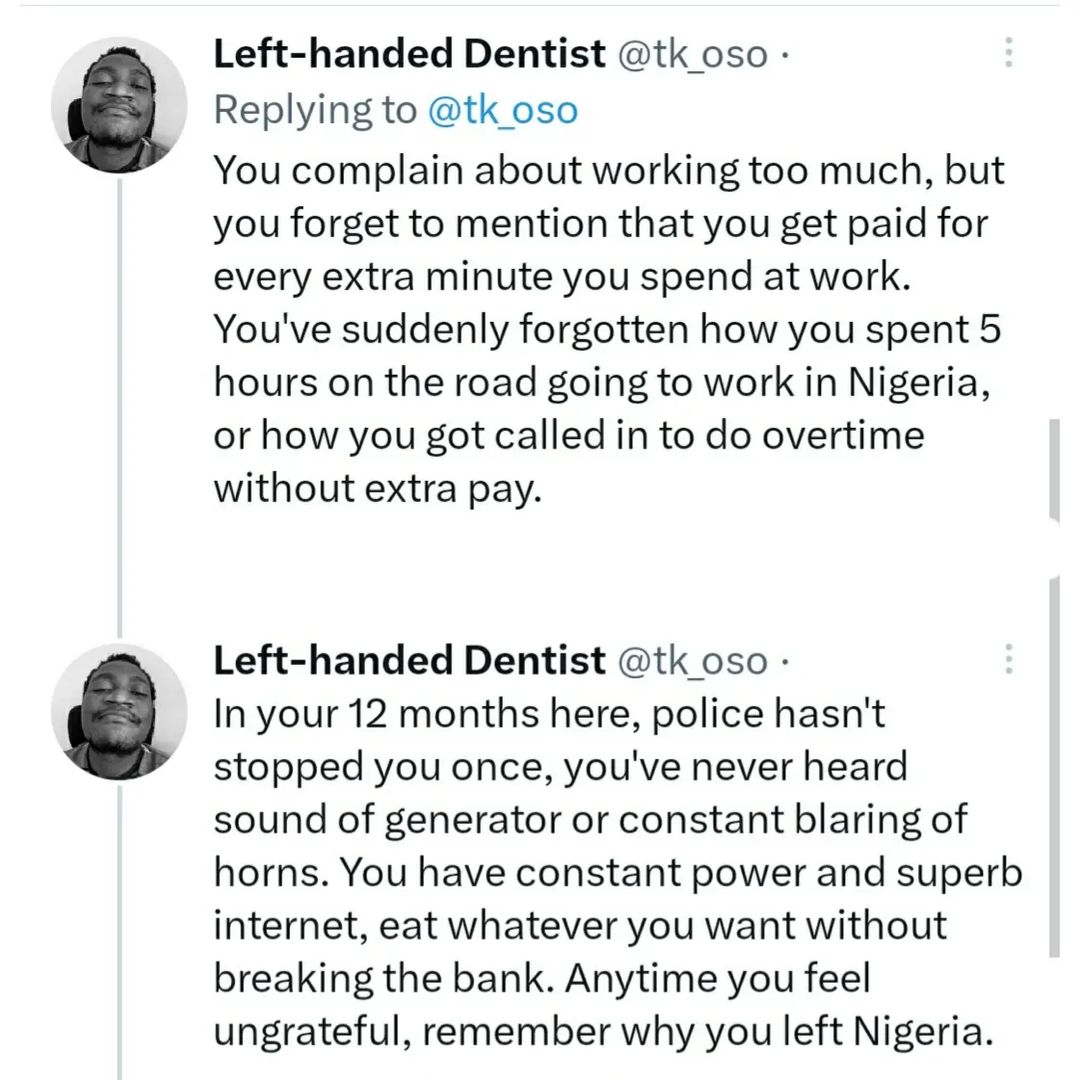Open Left-handed Dentist name on first tweet
Image resolution: width=1080 pixels, height=1080 pixels.
(x=409, y=55)
